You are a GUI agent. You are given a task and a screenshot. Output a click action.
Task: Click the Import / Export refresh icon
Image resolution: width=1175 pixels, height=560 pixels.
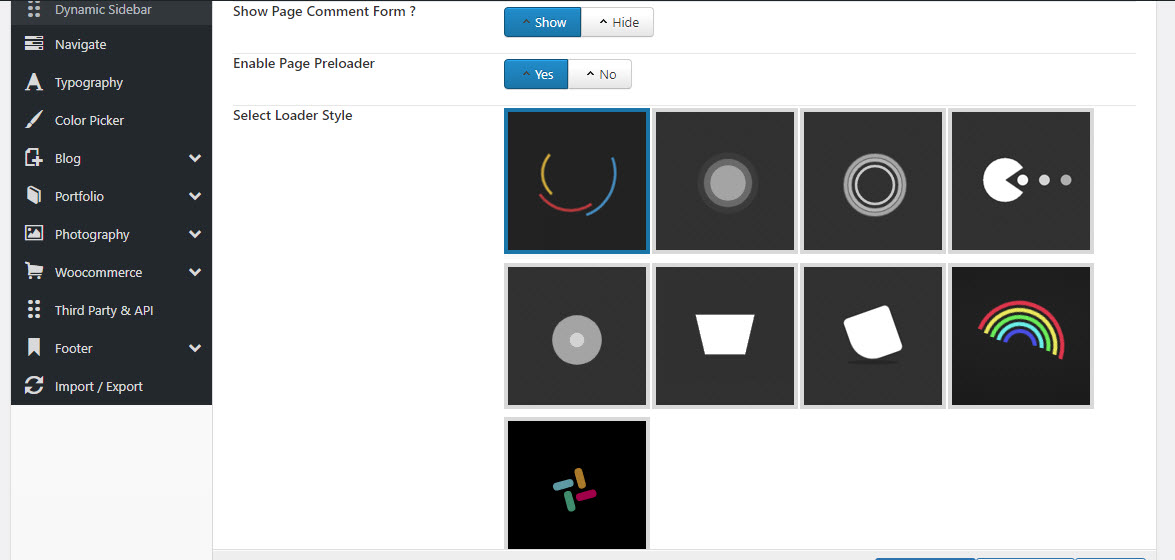(34, 386)
